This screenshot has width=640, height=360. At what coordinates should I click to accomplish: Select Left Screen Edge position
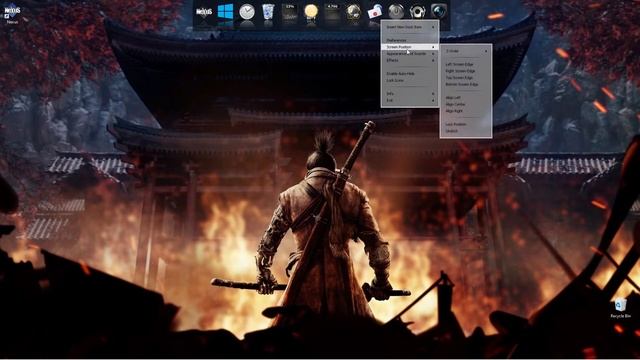point(466,64)
